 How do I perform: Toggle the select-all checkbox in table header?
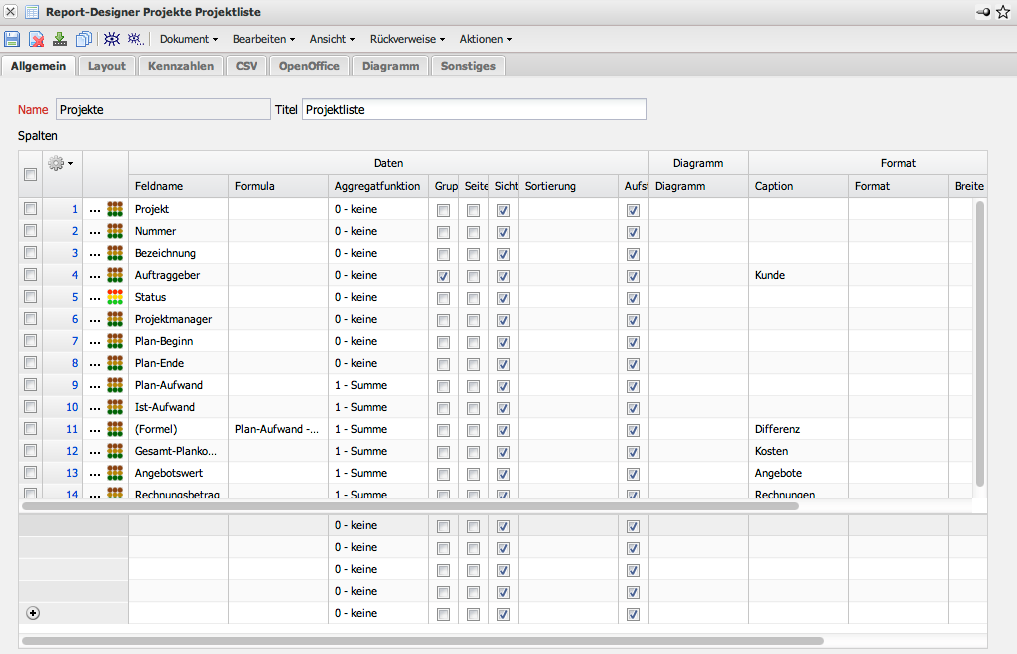[x=30, y=175]
